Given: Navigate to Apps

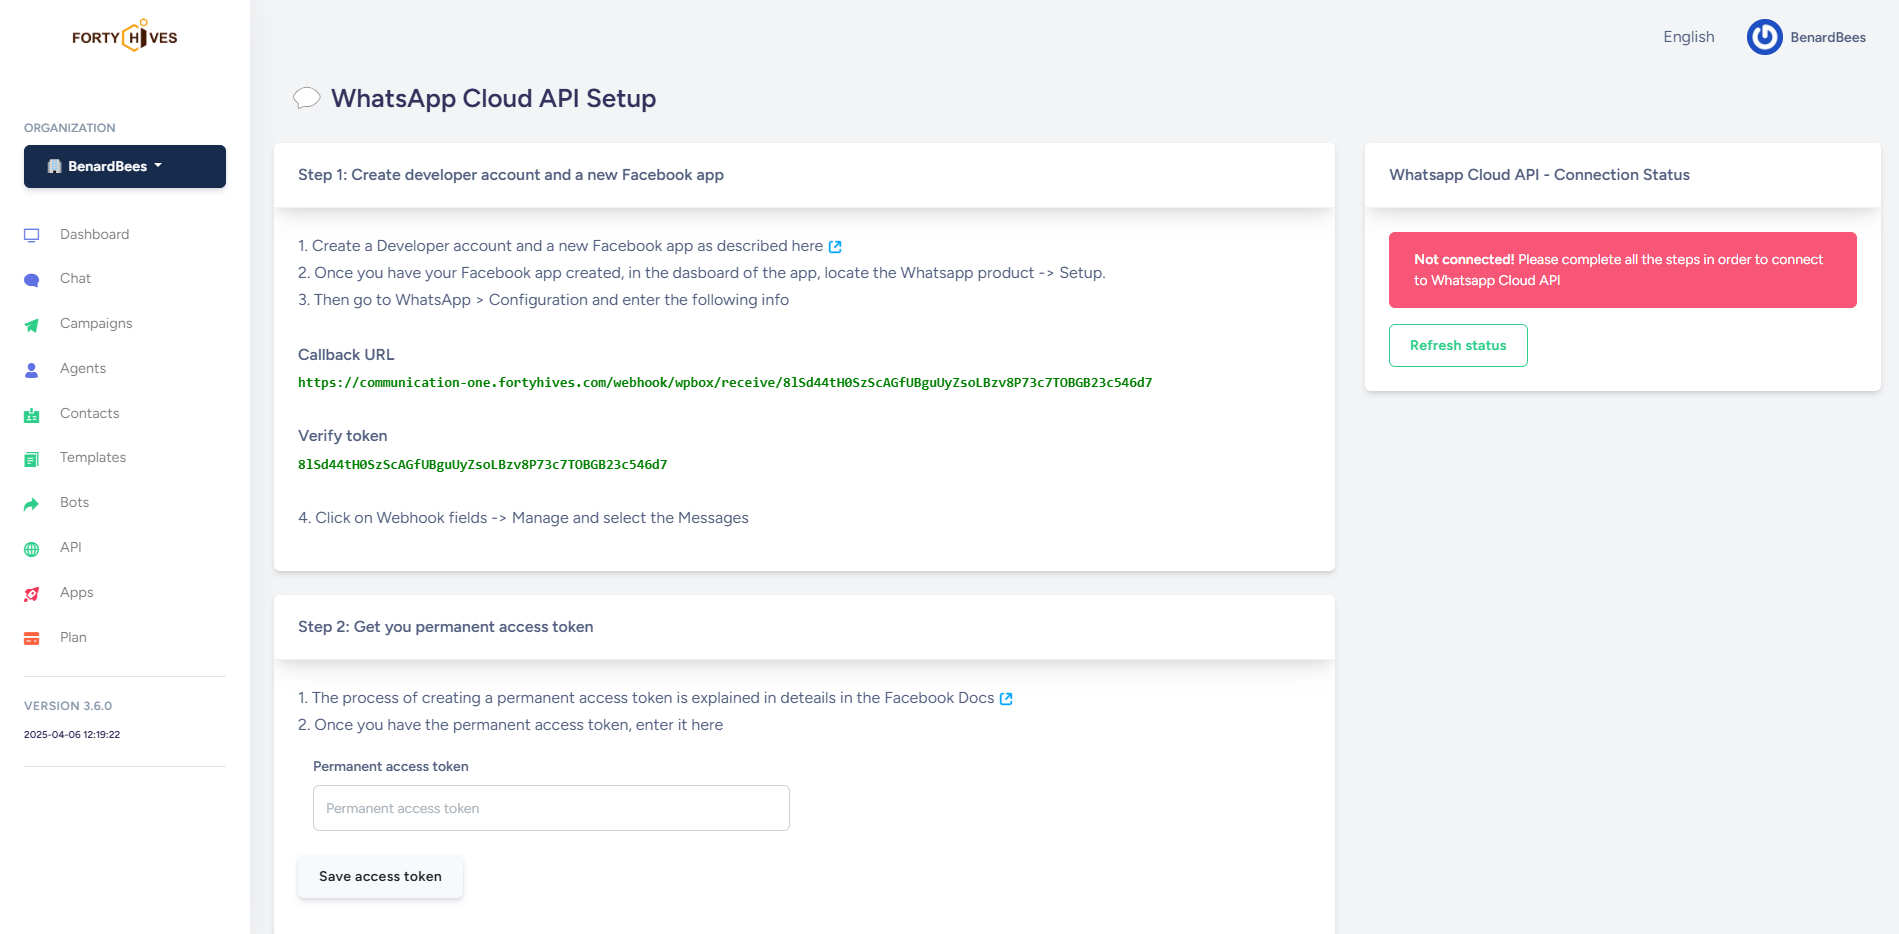Looking at the screenshot, I should point(76,592).
